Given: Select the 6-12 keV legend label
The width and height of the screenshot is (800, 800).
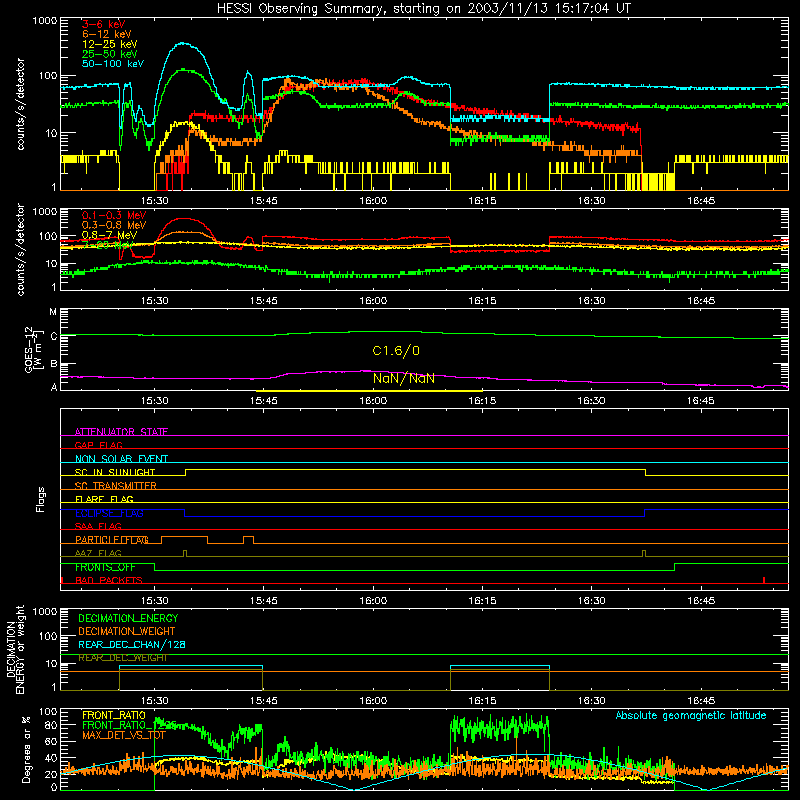Looking at the screenshot, I should click(107, 34).
